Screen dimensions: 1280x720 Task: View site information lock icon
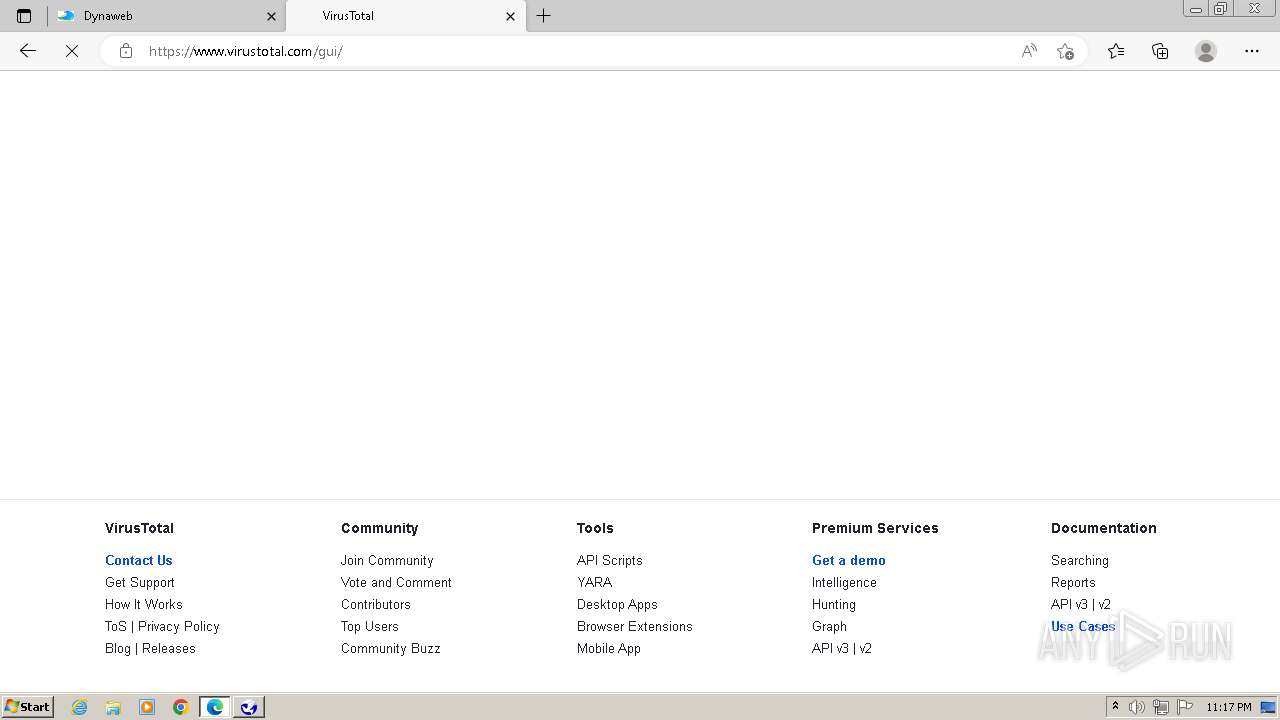(x=126, y=51)
